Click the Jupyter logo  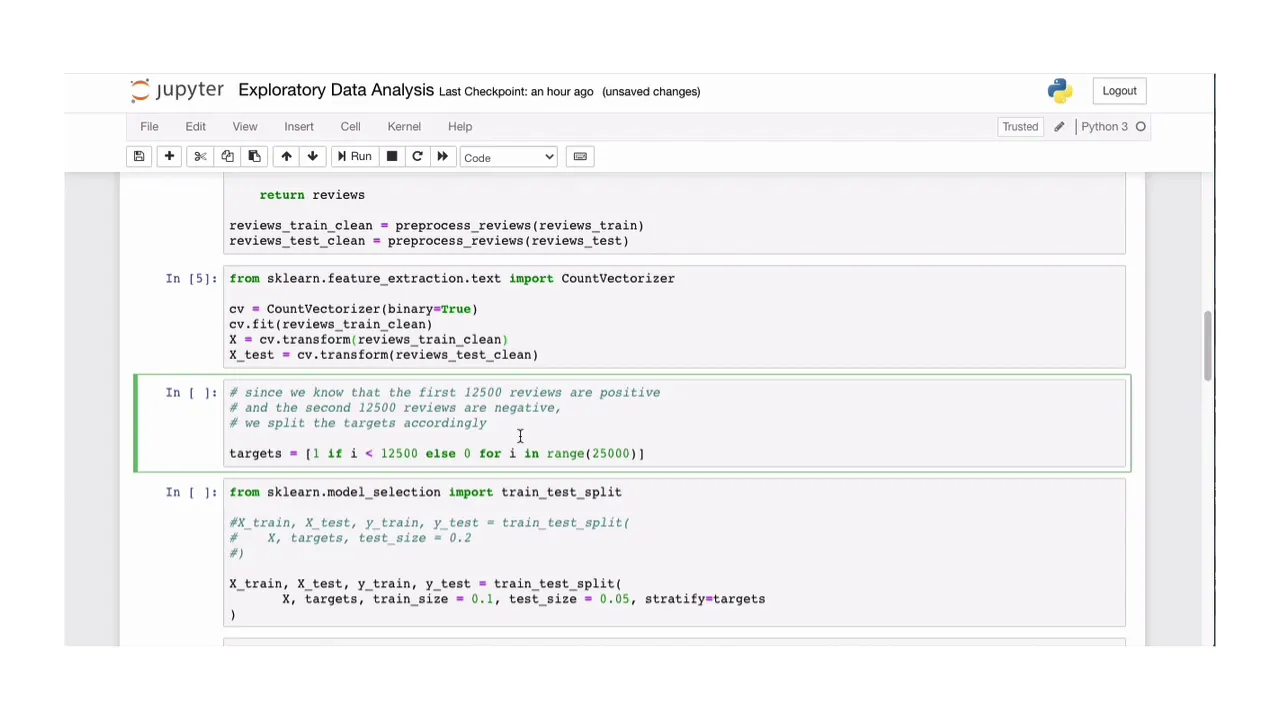(x=176, y=90)
